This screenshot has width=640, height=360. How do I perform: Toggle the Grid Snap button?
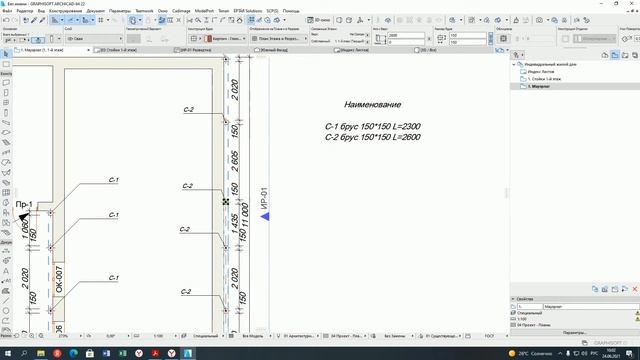(100, 20)
